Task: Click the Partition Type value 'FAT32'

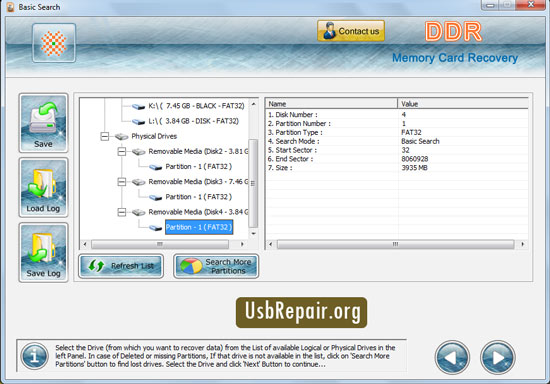Action: 411,132
